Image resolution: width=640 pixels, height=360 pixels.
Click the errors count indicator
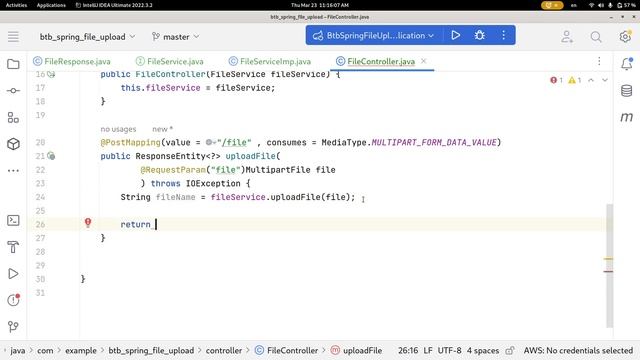[x=556, y=80]
